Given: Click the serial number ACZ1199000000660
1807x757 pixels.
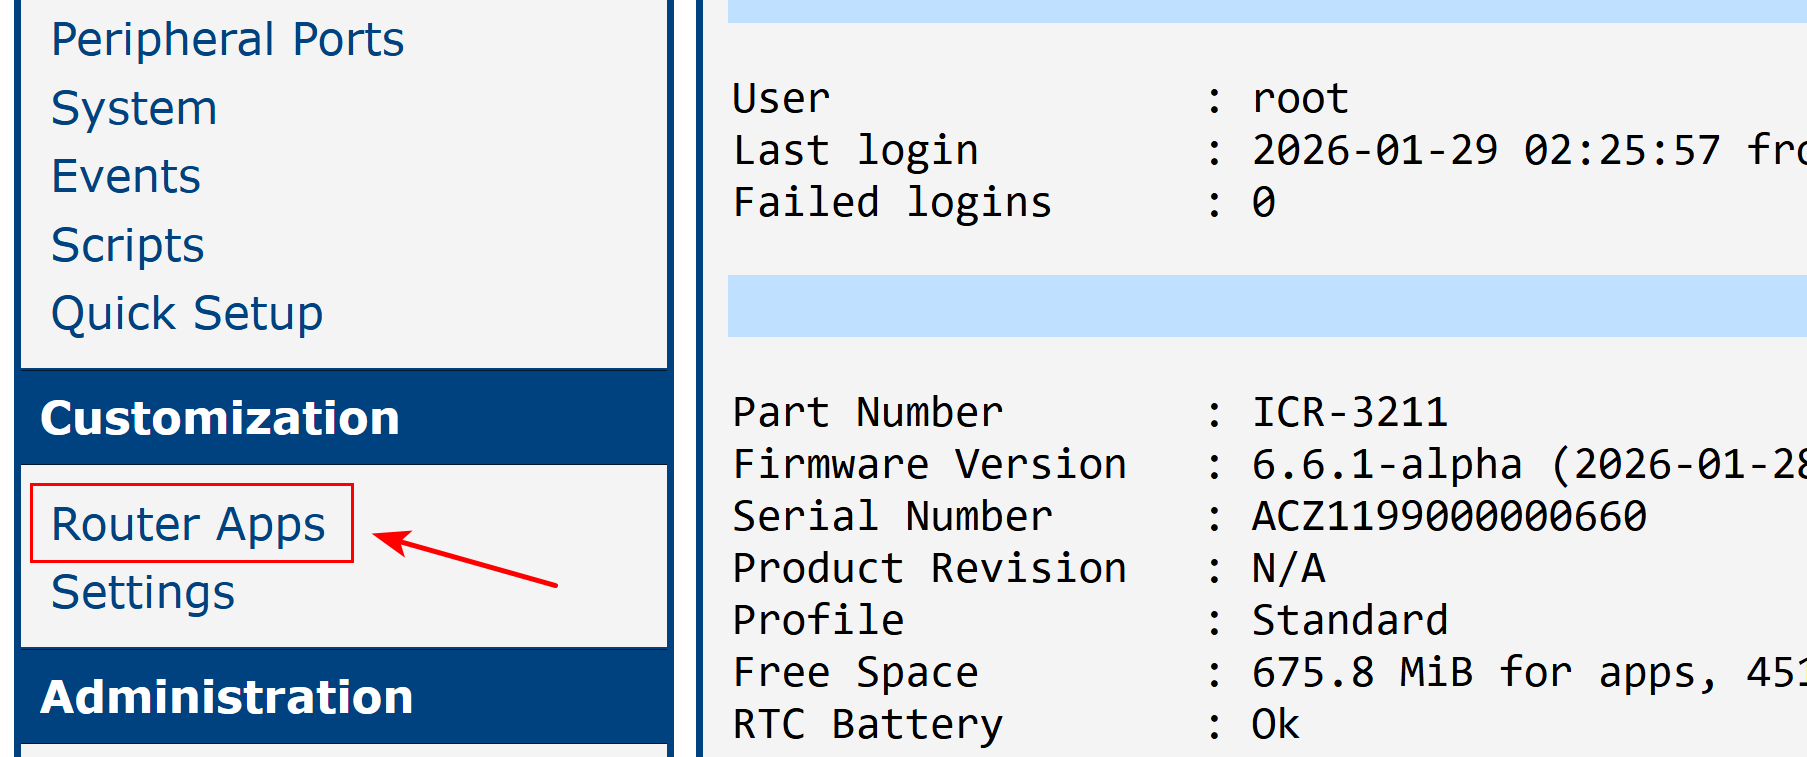Looking at the screenshot, I should coord(1448,517).
